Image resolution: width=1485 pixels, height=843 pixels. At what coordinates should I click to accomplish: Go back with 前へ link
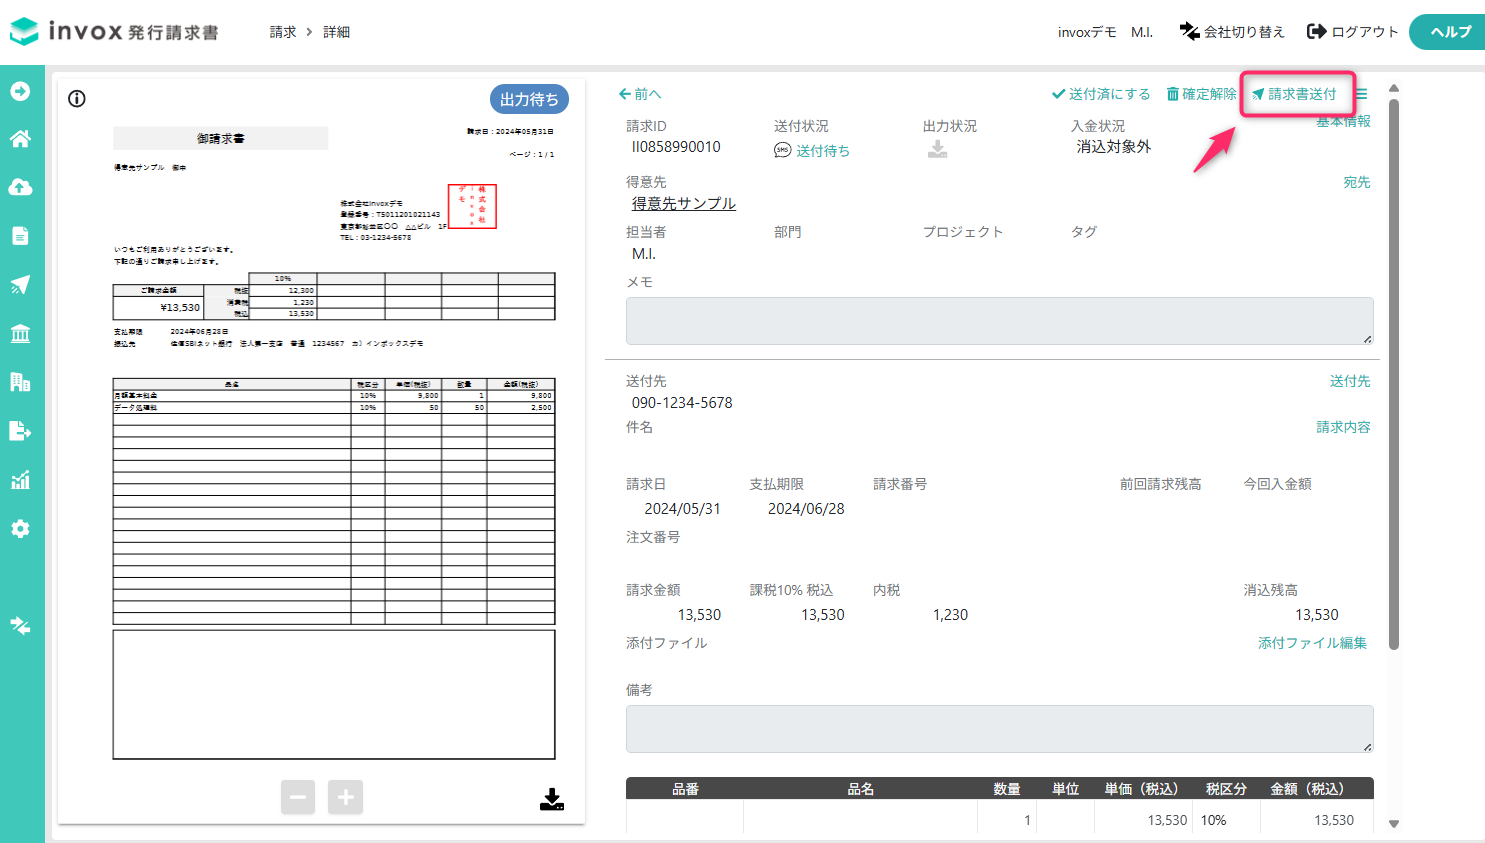640,94
